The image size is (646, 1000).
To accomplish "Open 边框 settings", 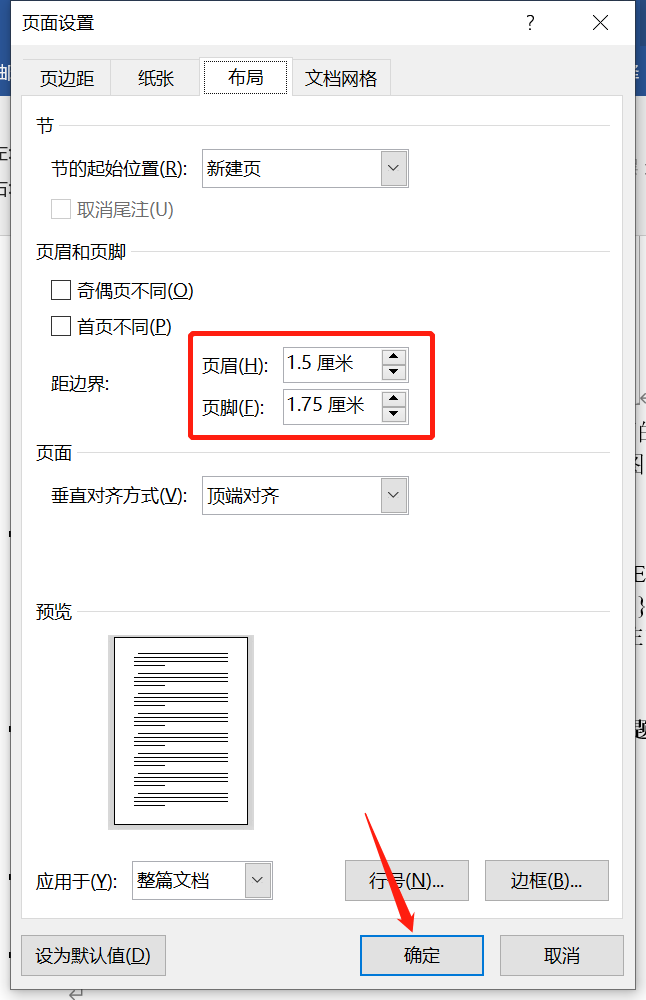I will pos(546,880).
